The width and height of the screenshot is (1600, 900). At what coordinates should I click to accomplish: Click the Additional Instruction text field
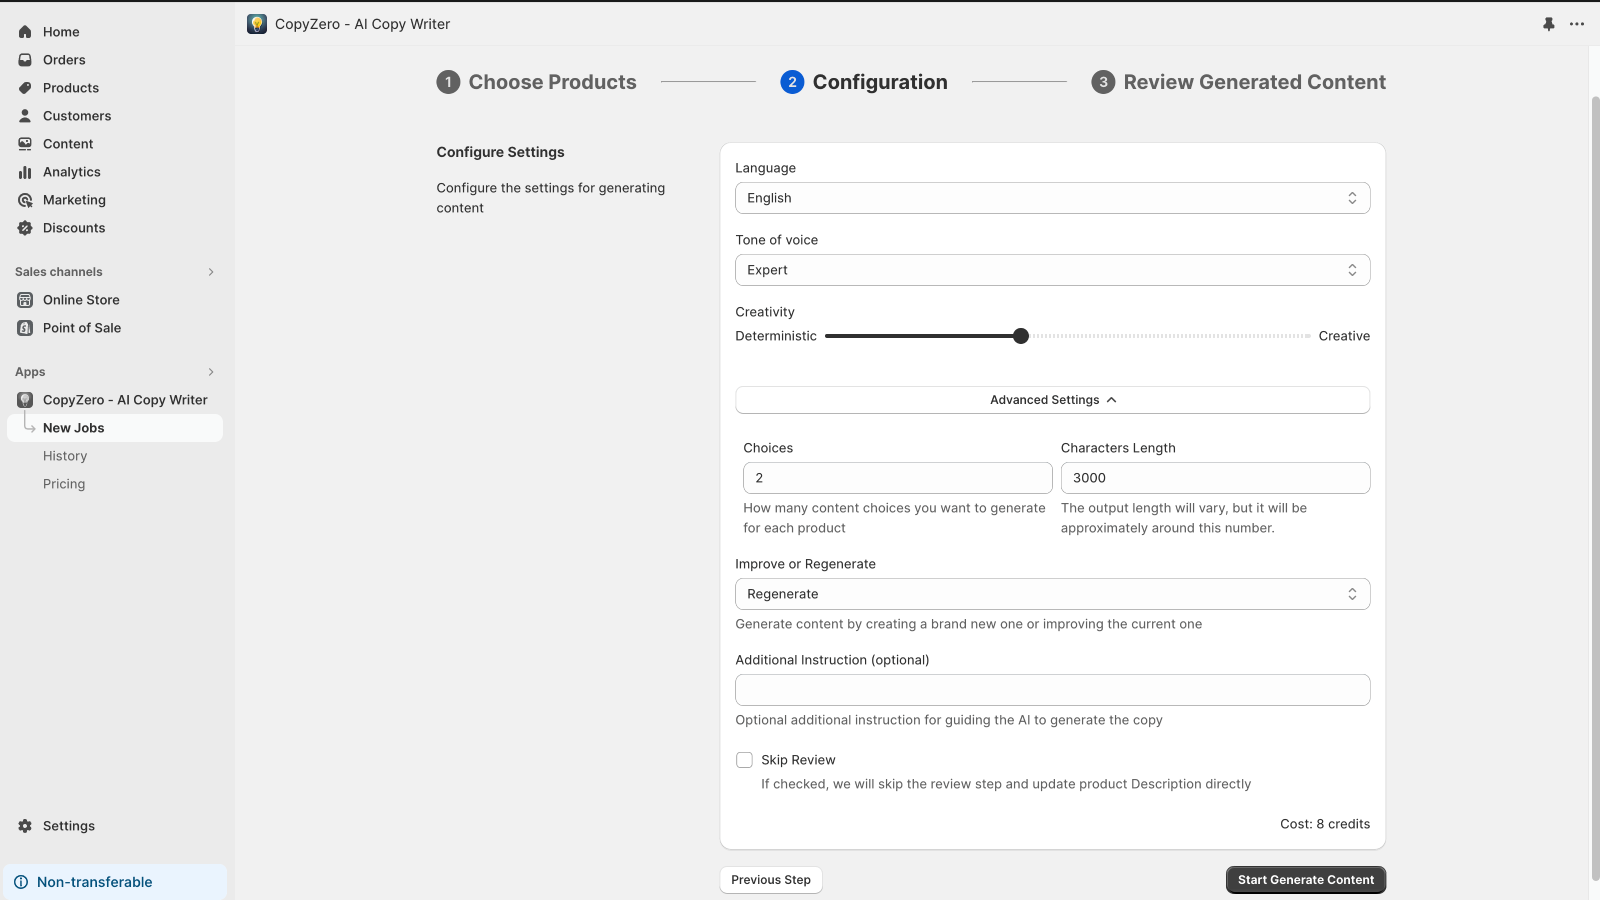[x=1052, y=689]
